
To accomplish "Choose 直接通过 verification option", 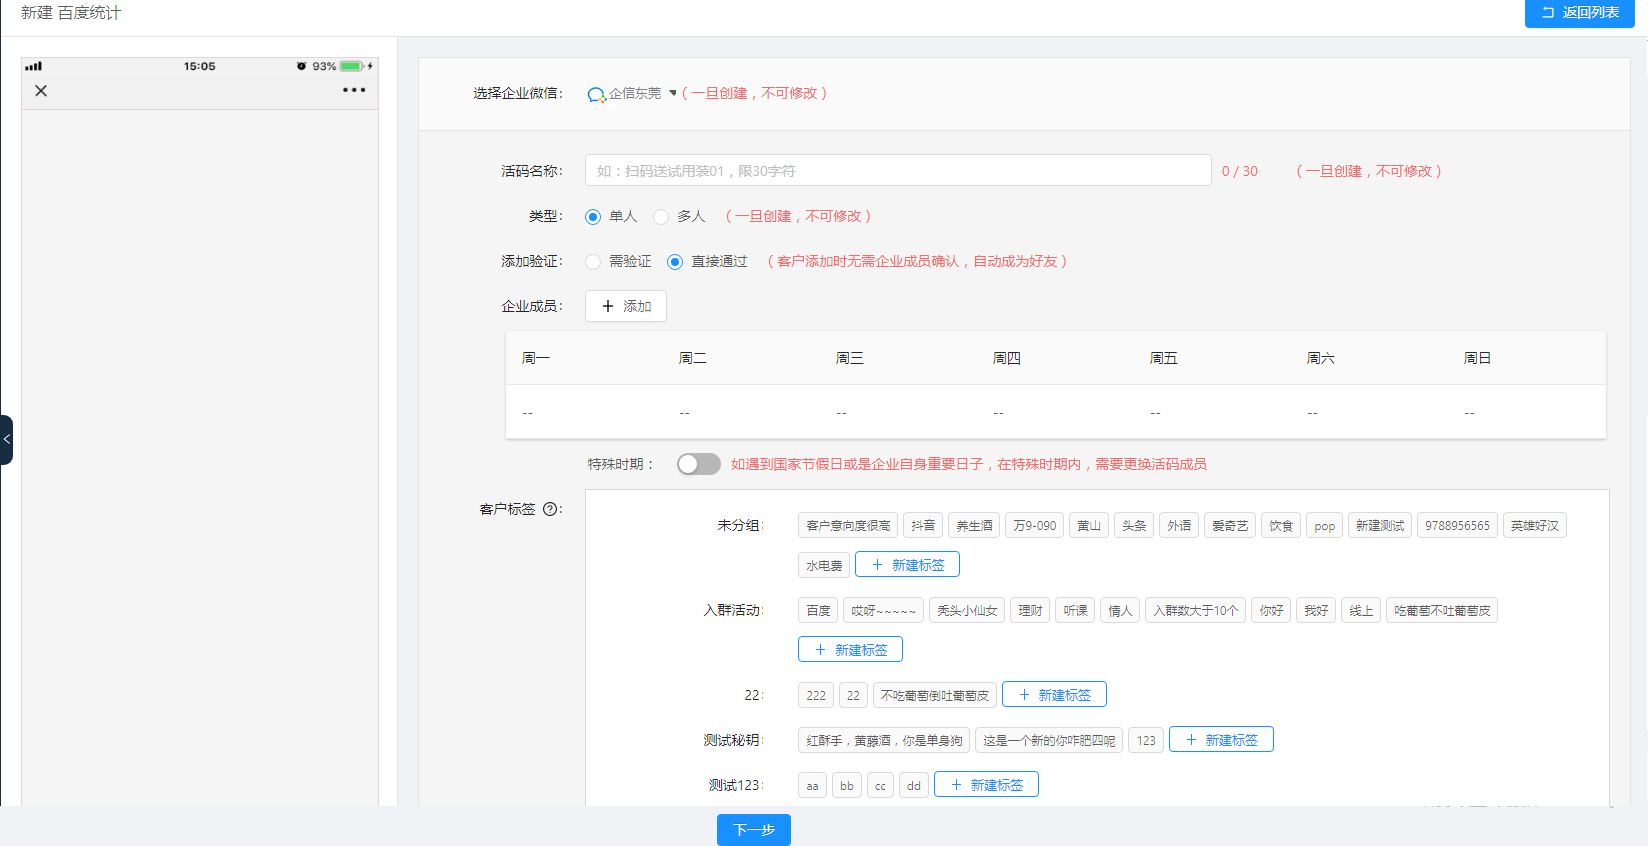I will click(x=675, y=262).
